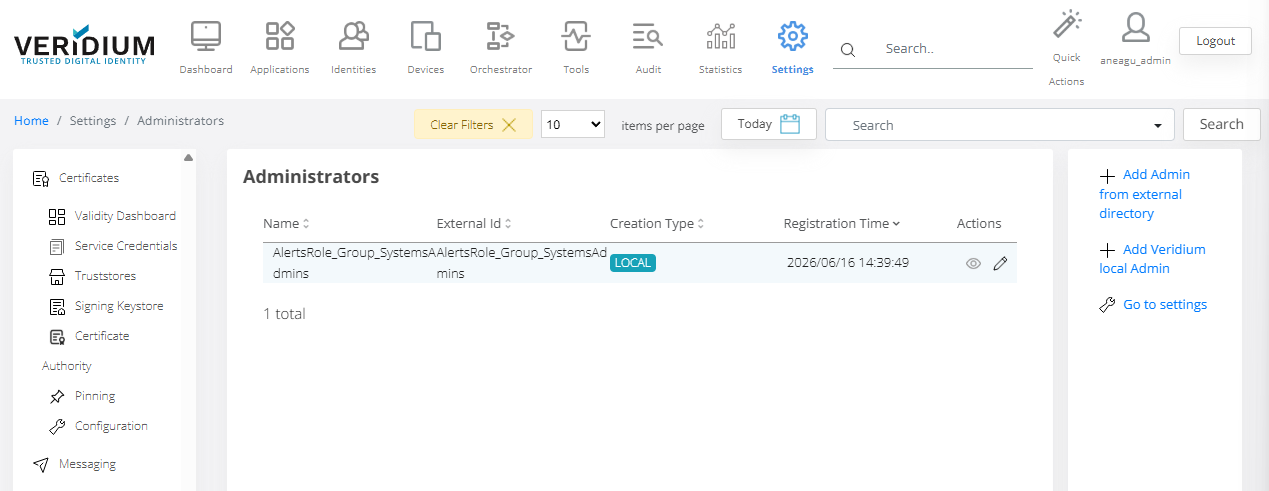This screenshot has height=491, width=1269.
Task: Click the Today date button
Action: 769,124
